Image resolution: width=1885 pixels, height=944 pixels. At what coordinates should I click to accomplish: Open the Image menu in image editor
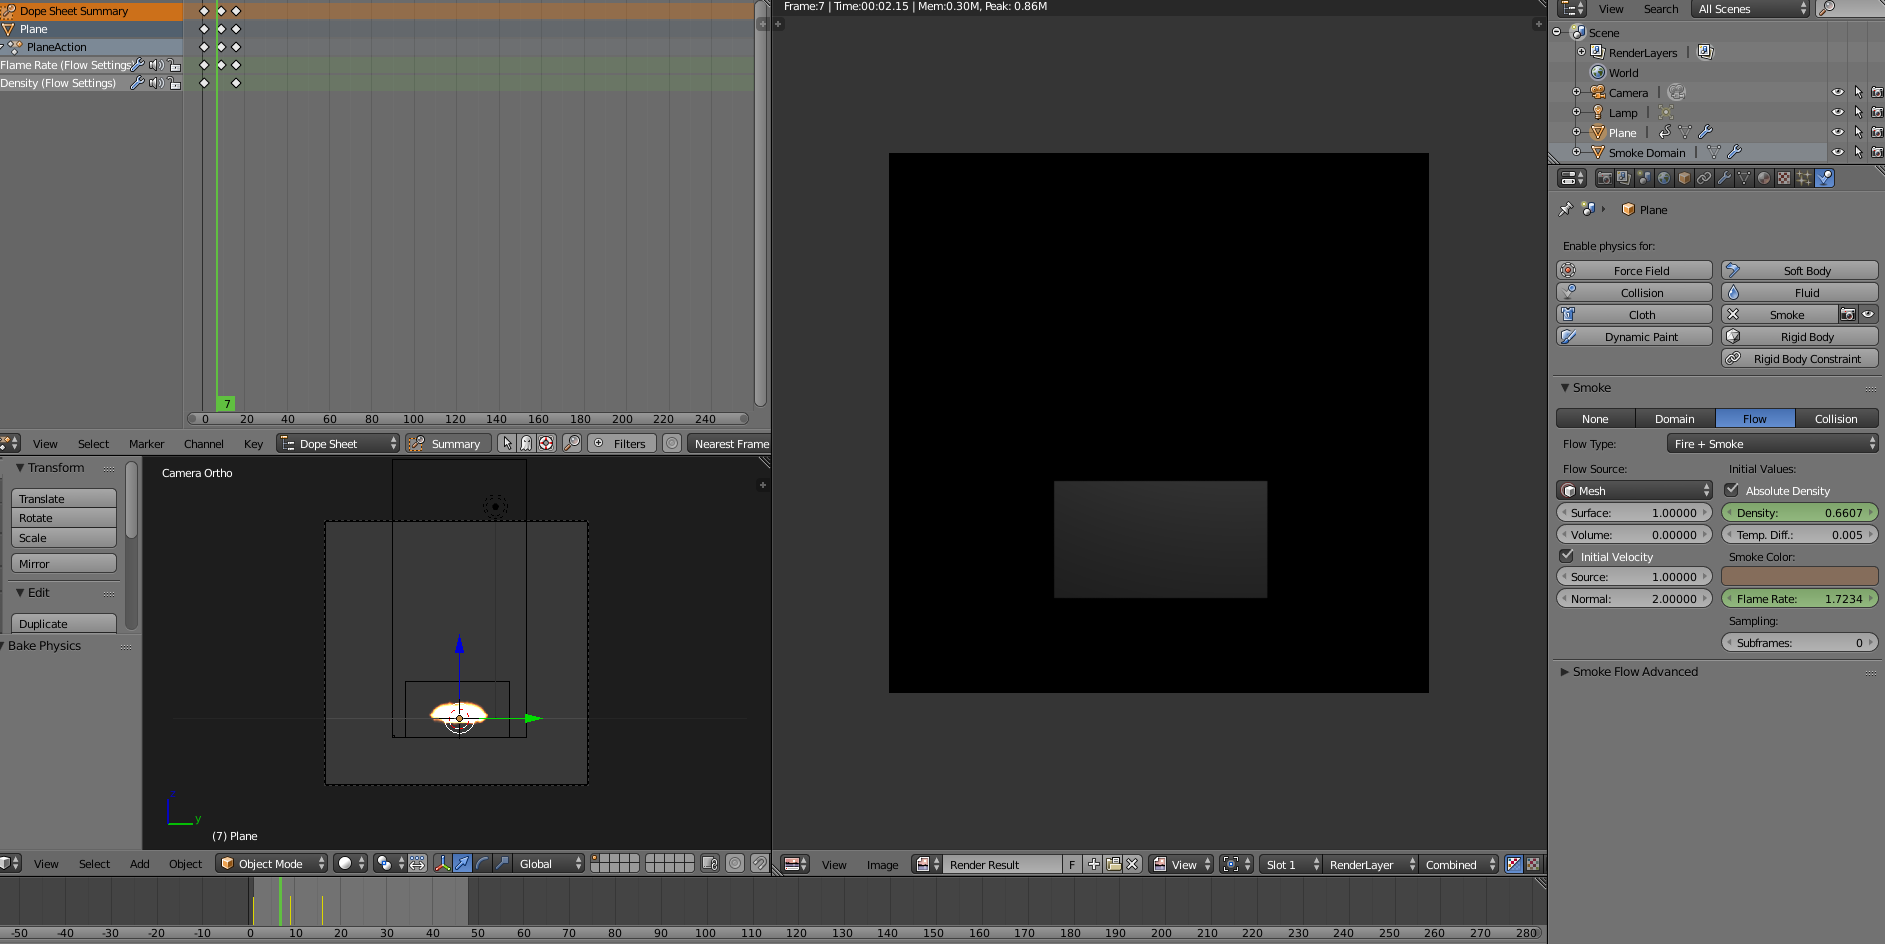(882, 864)
